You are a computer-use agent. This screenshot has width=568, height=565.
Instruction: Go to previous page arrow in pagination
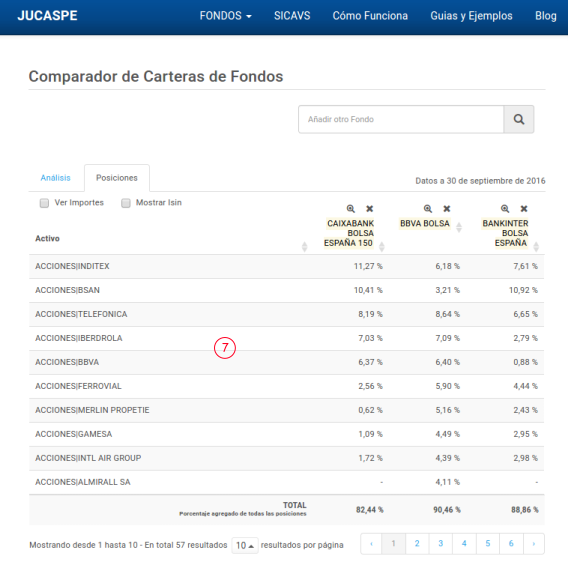coord(371,544)
